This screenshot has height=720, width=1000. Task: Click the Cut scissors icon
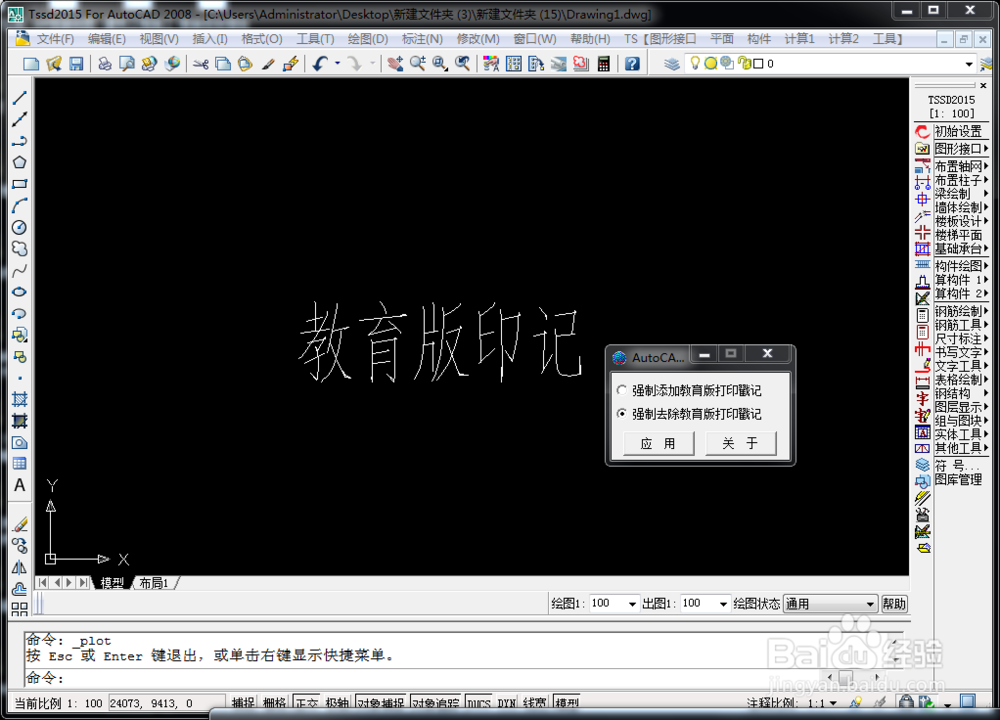click(201, 64)
